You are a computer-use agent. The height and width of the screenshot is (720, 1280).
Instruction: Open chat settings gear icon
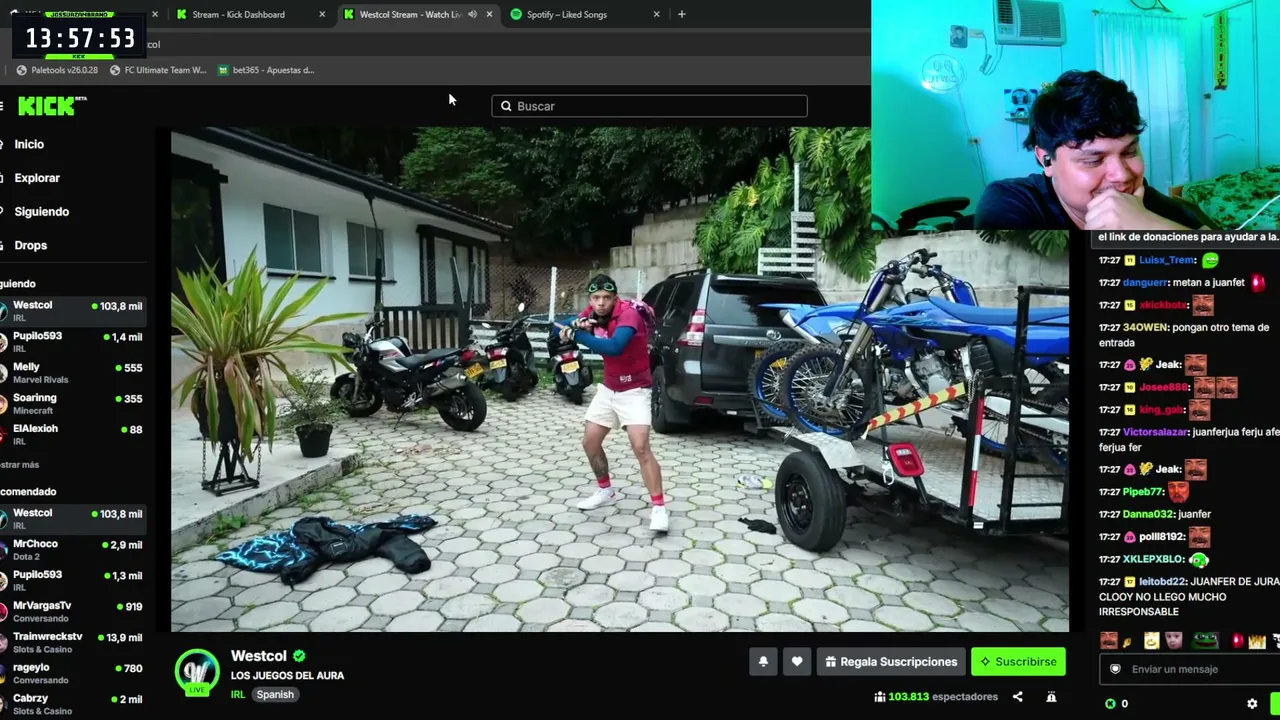[x=1252, y=704]
